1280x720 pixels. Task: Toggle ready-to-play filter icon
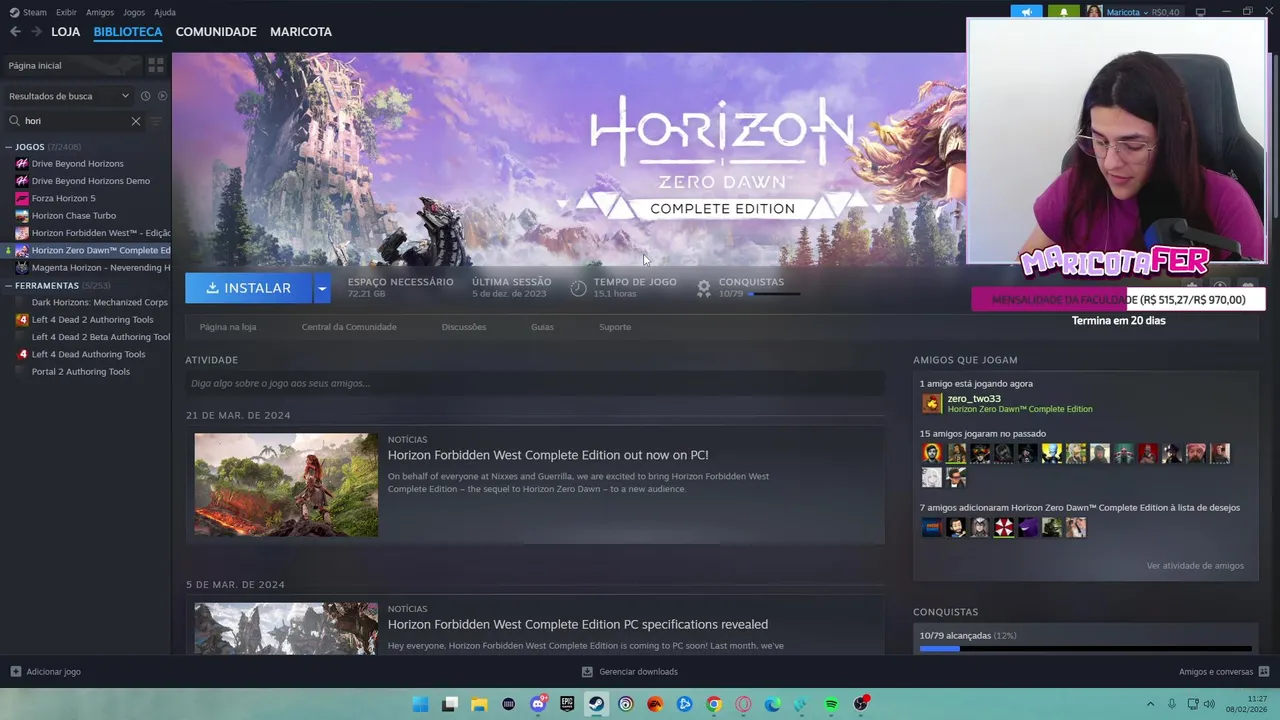pyautogui.click(x=162, y=96)
